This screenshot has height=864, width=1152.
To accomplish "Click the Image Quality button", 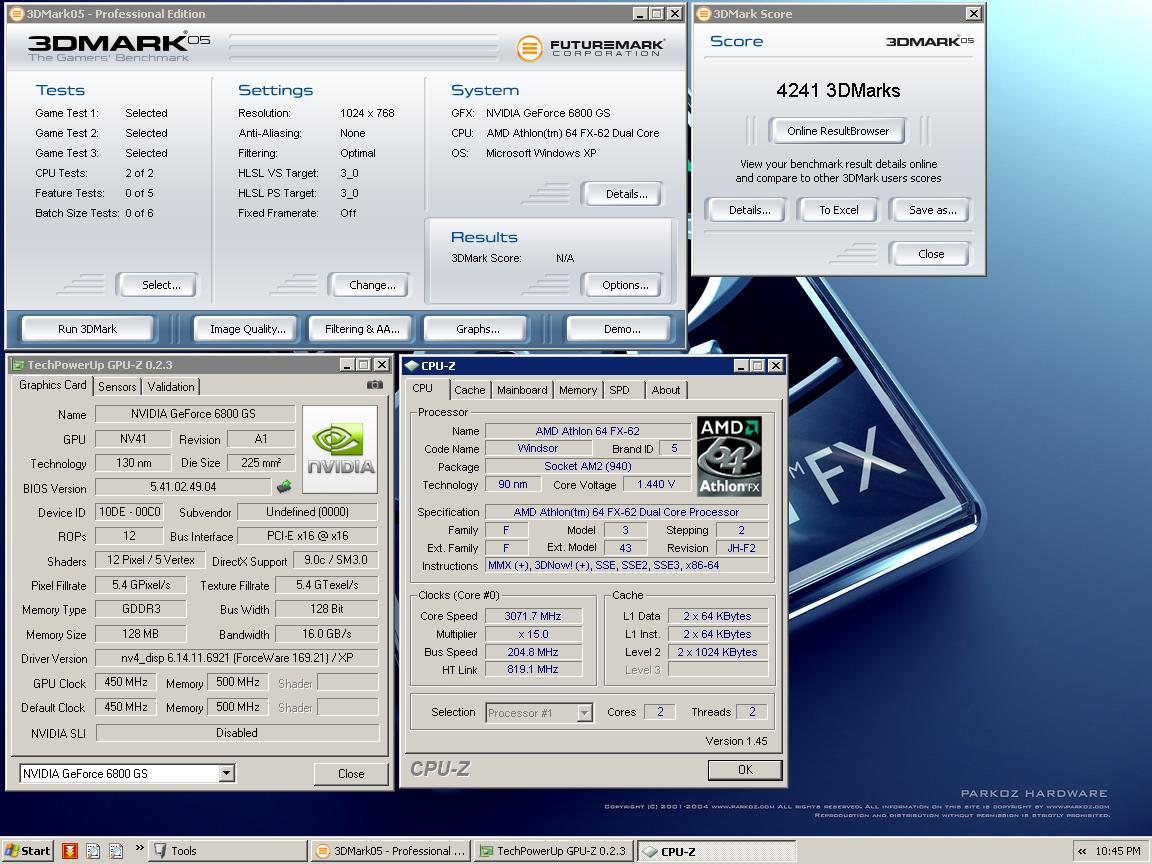I will pos(248,329).
